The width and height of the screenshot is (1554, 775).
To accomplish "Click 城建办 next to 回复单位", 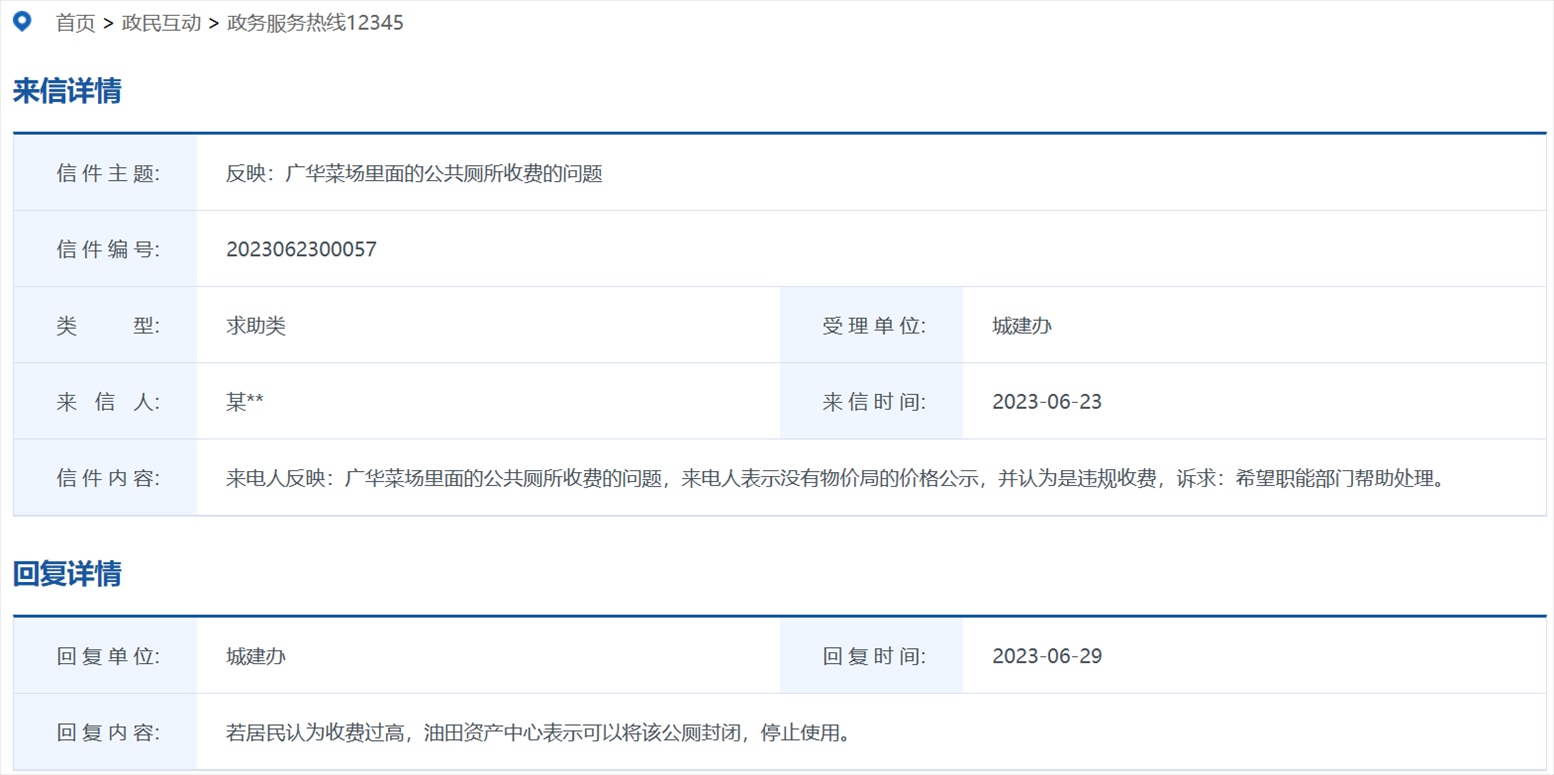I will [256, 656].
